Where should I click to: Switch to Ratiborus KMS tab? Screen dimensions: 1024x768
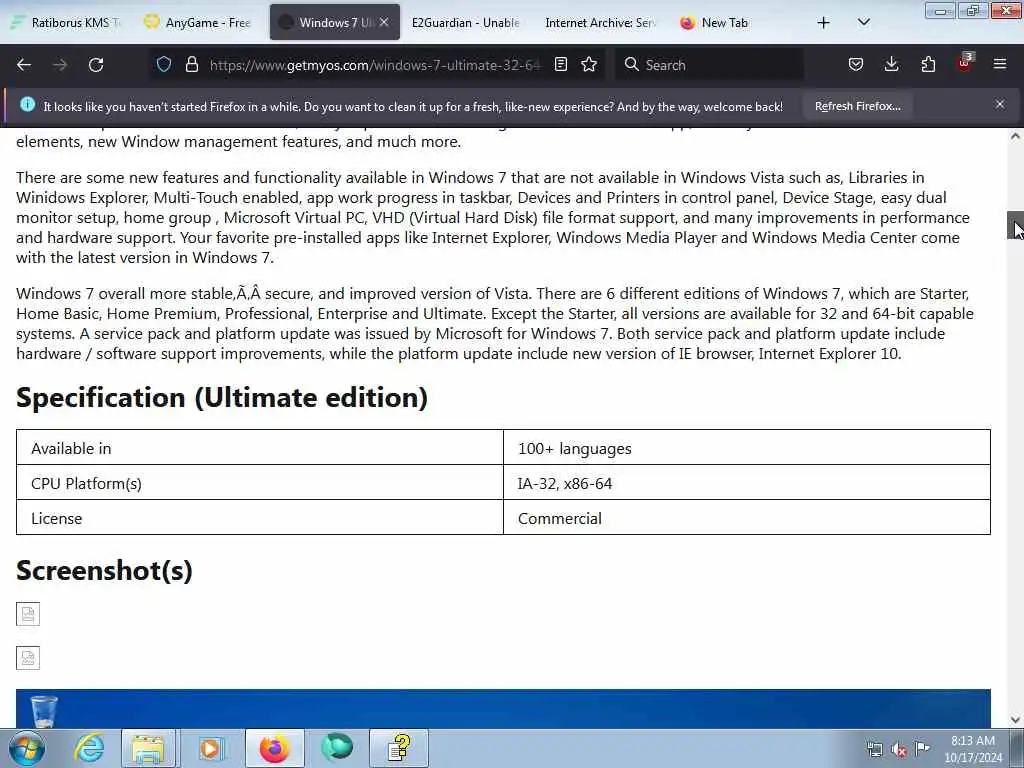coord(67,22)
